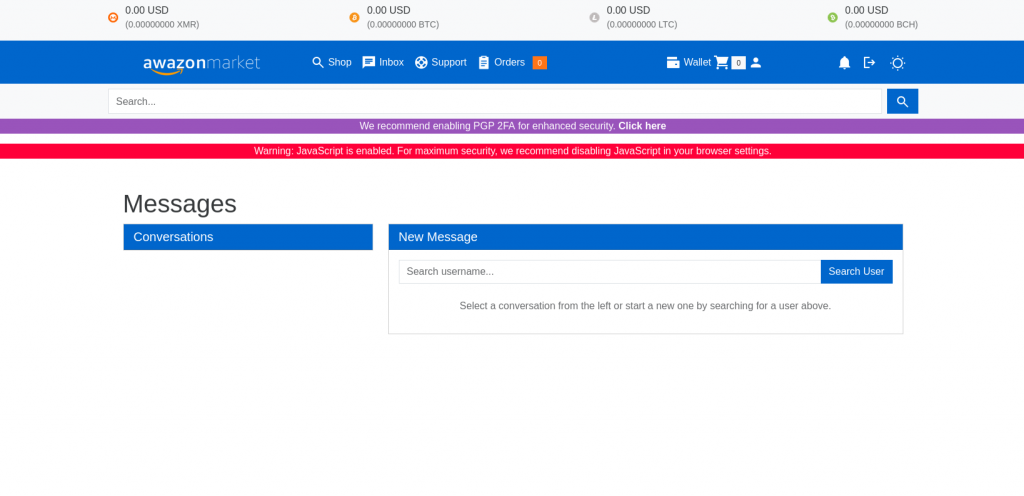Click the Bitcoin BTC coin icon

pos(354,18)
